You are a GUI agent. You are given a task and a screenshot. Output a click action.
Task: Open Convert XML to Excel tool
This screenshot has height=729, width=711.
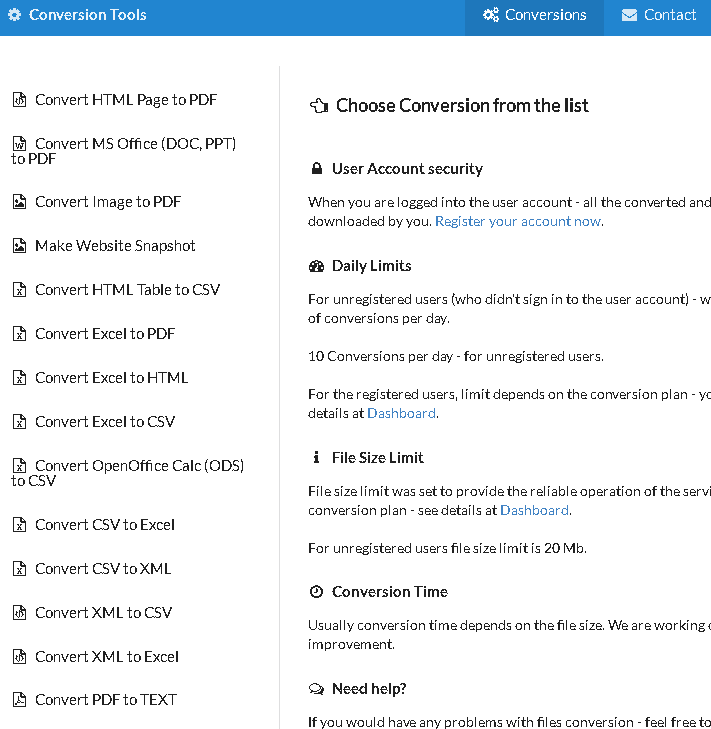pyautogui.click(x=107, y=657)
